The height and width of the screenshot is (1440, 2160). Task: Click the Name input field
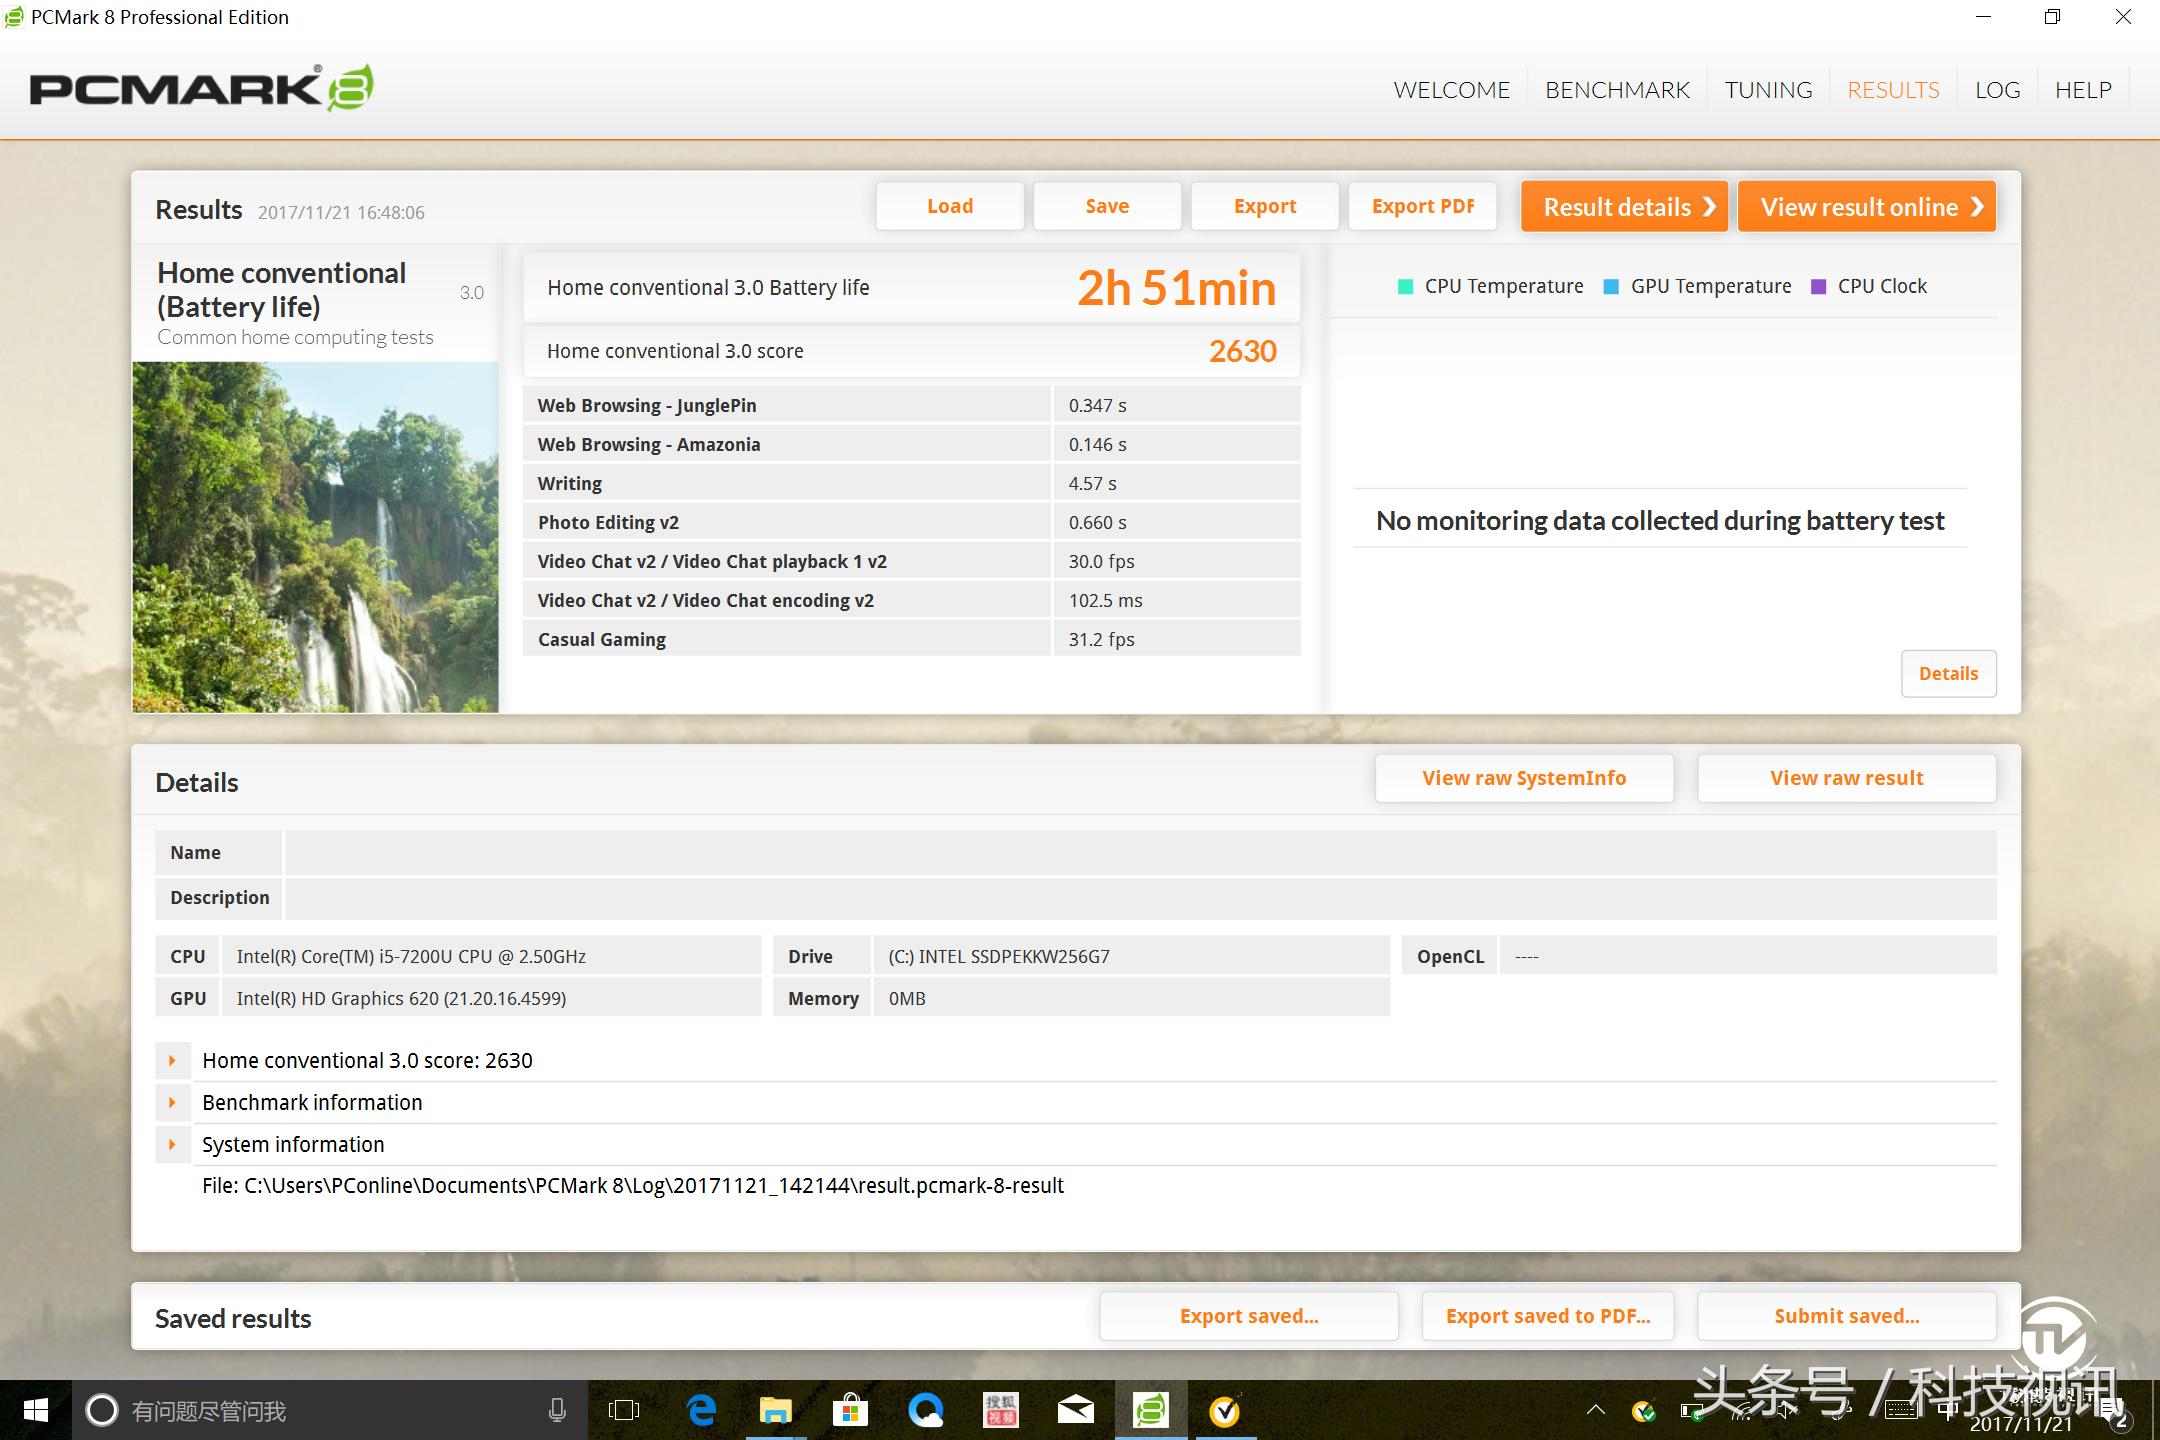(x=1140, y=853)
